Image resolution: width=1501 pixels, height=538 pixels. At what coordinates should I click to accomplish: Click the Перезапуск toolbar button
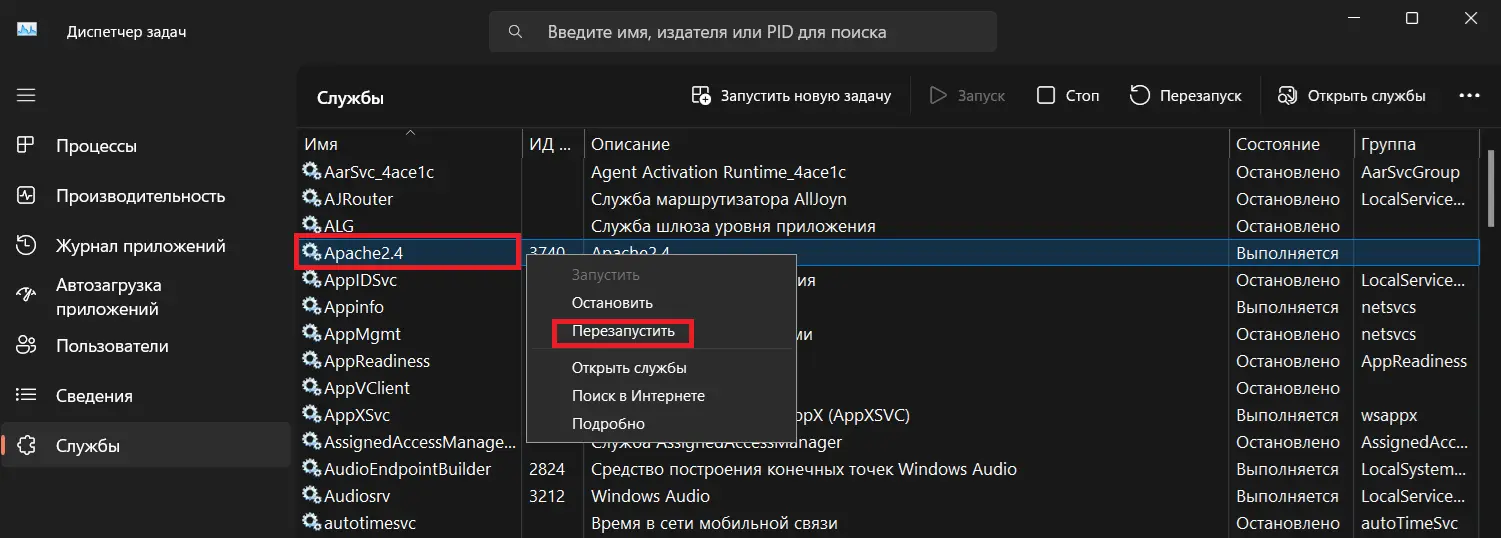point(1185,96)
